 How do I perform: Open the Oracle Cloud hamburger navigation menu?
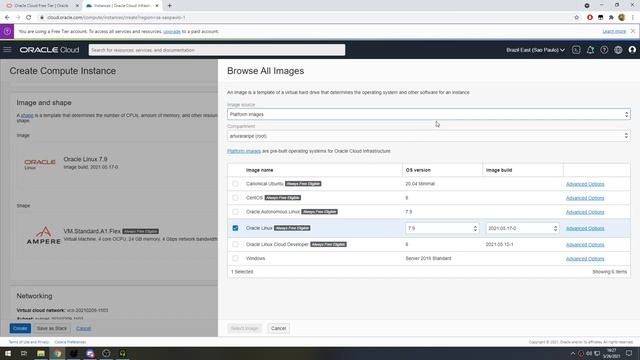(7, 50)
